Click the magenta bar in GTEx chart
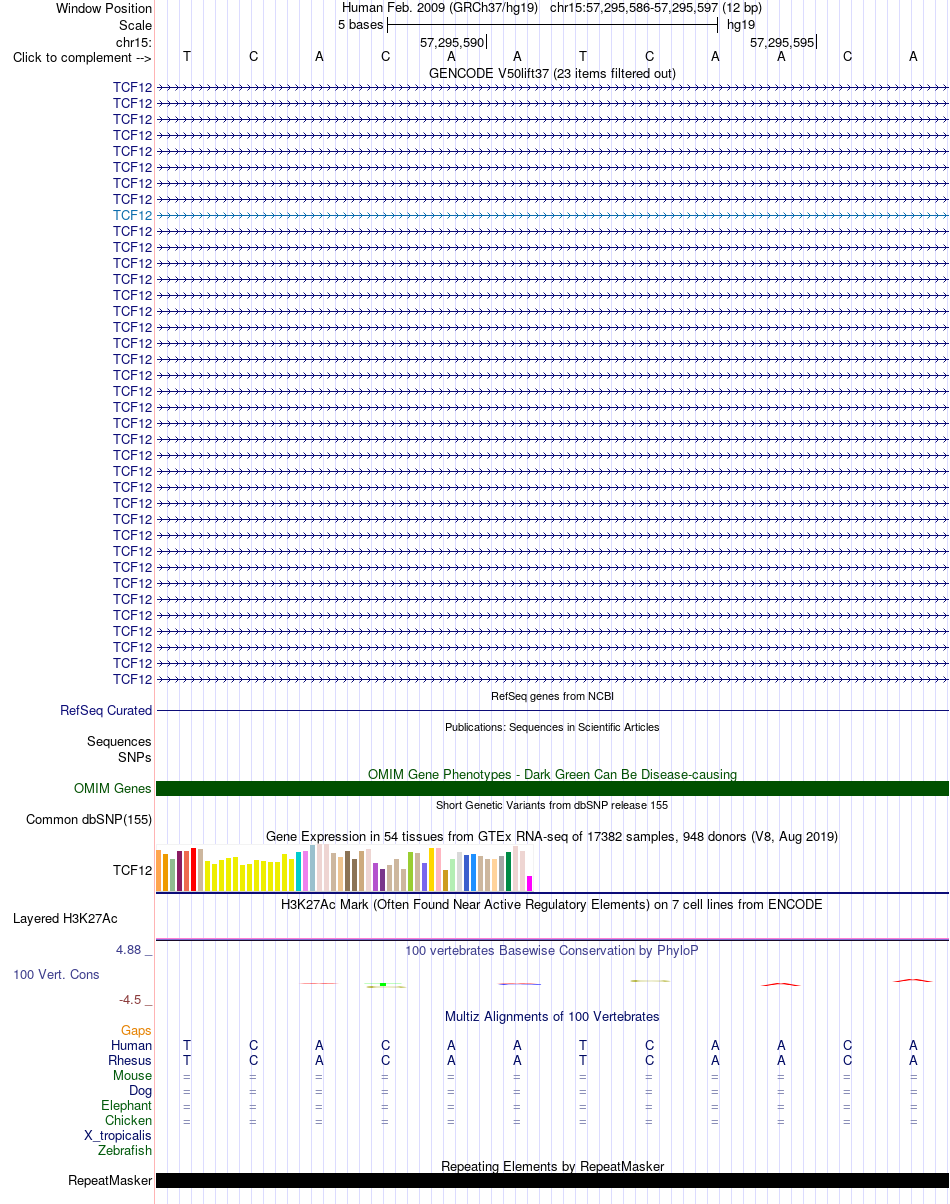Image resolution: width=950 pixels, height=1204 pixels. click(530, 883)
